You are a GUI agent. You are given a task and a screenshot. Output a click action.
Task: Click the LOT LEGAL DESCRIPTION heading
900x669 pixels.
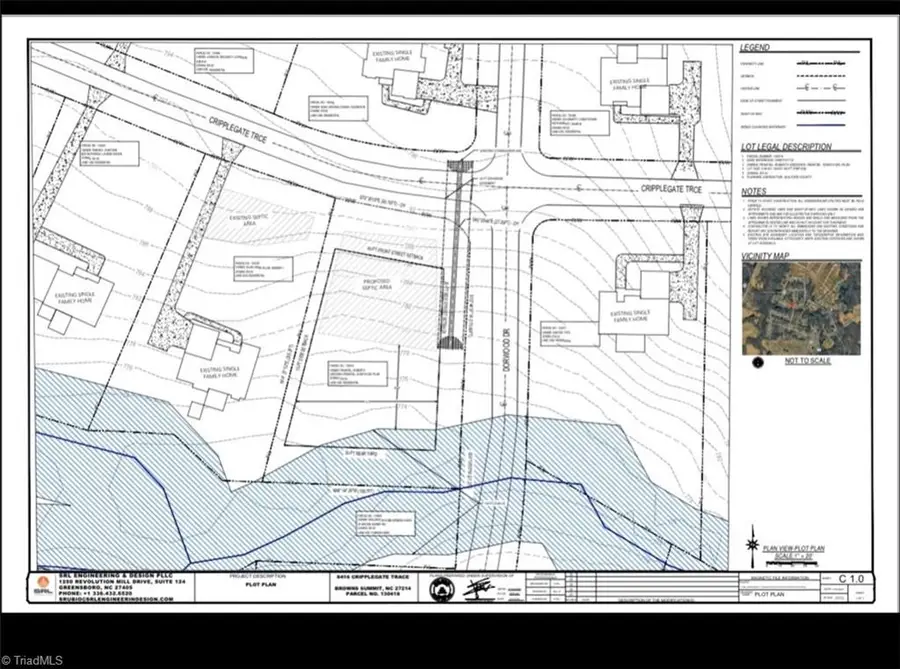786,147
